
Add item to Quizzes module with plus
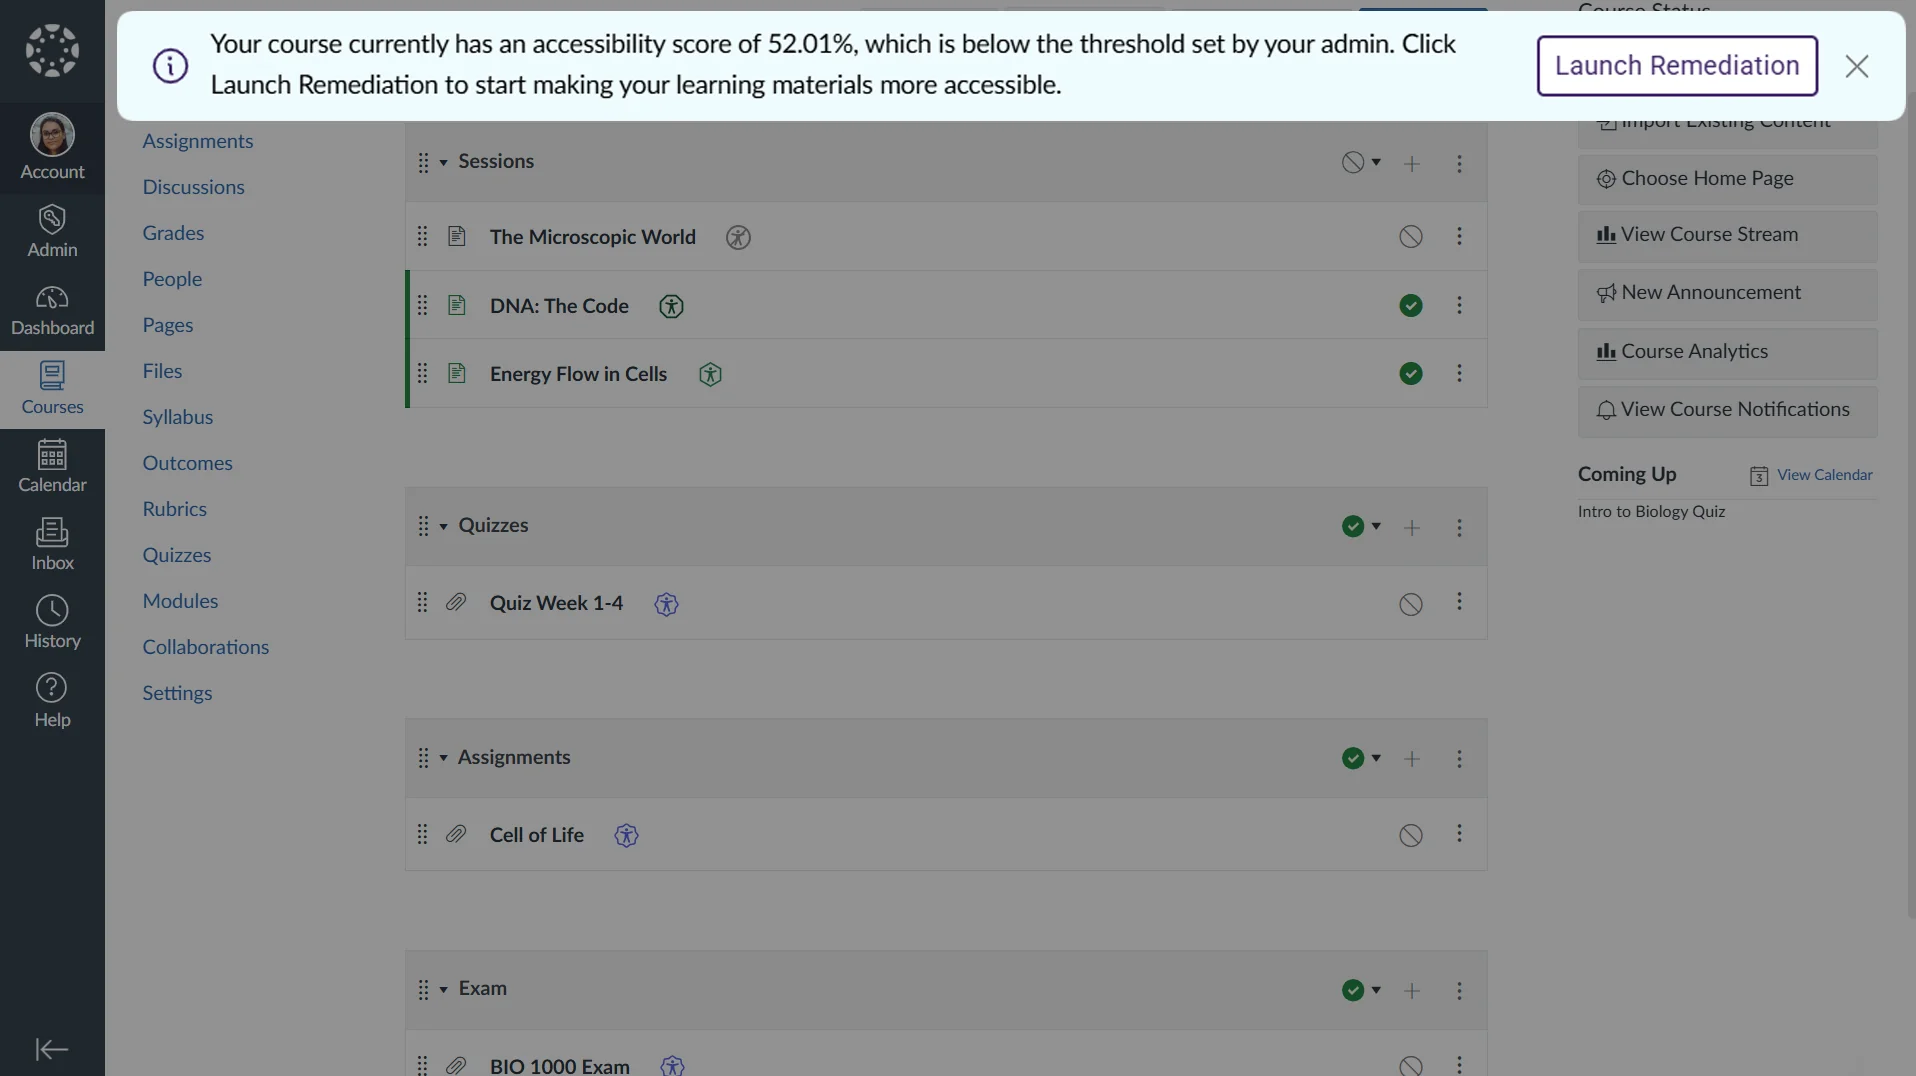1411,527
